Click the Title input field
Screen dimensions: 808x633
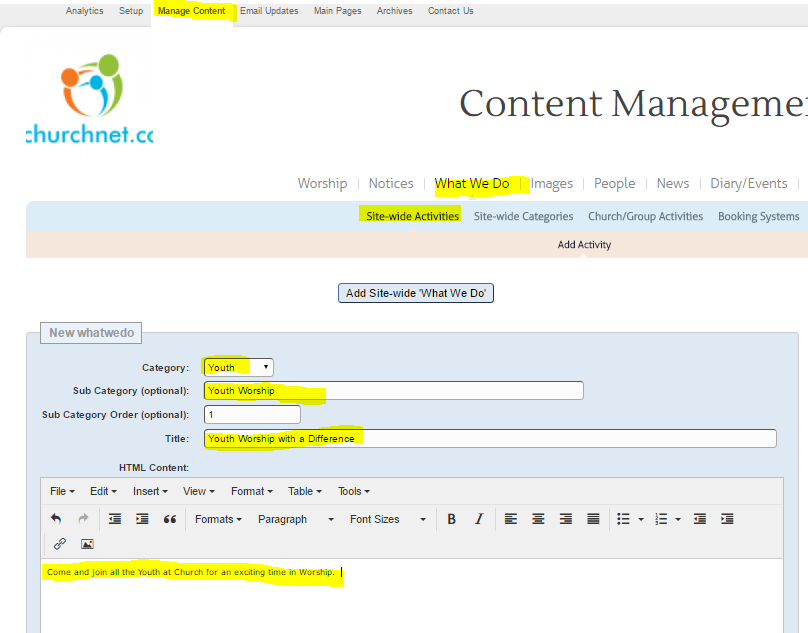(x=490, y=438)
